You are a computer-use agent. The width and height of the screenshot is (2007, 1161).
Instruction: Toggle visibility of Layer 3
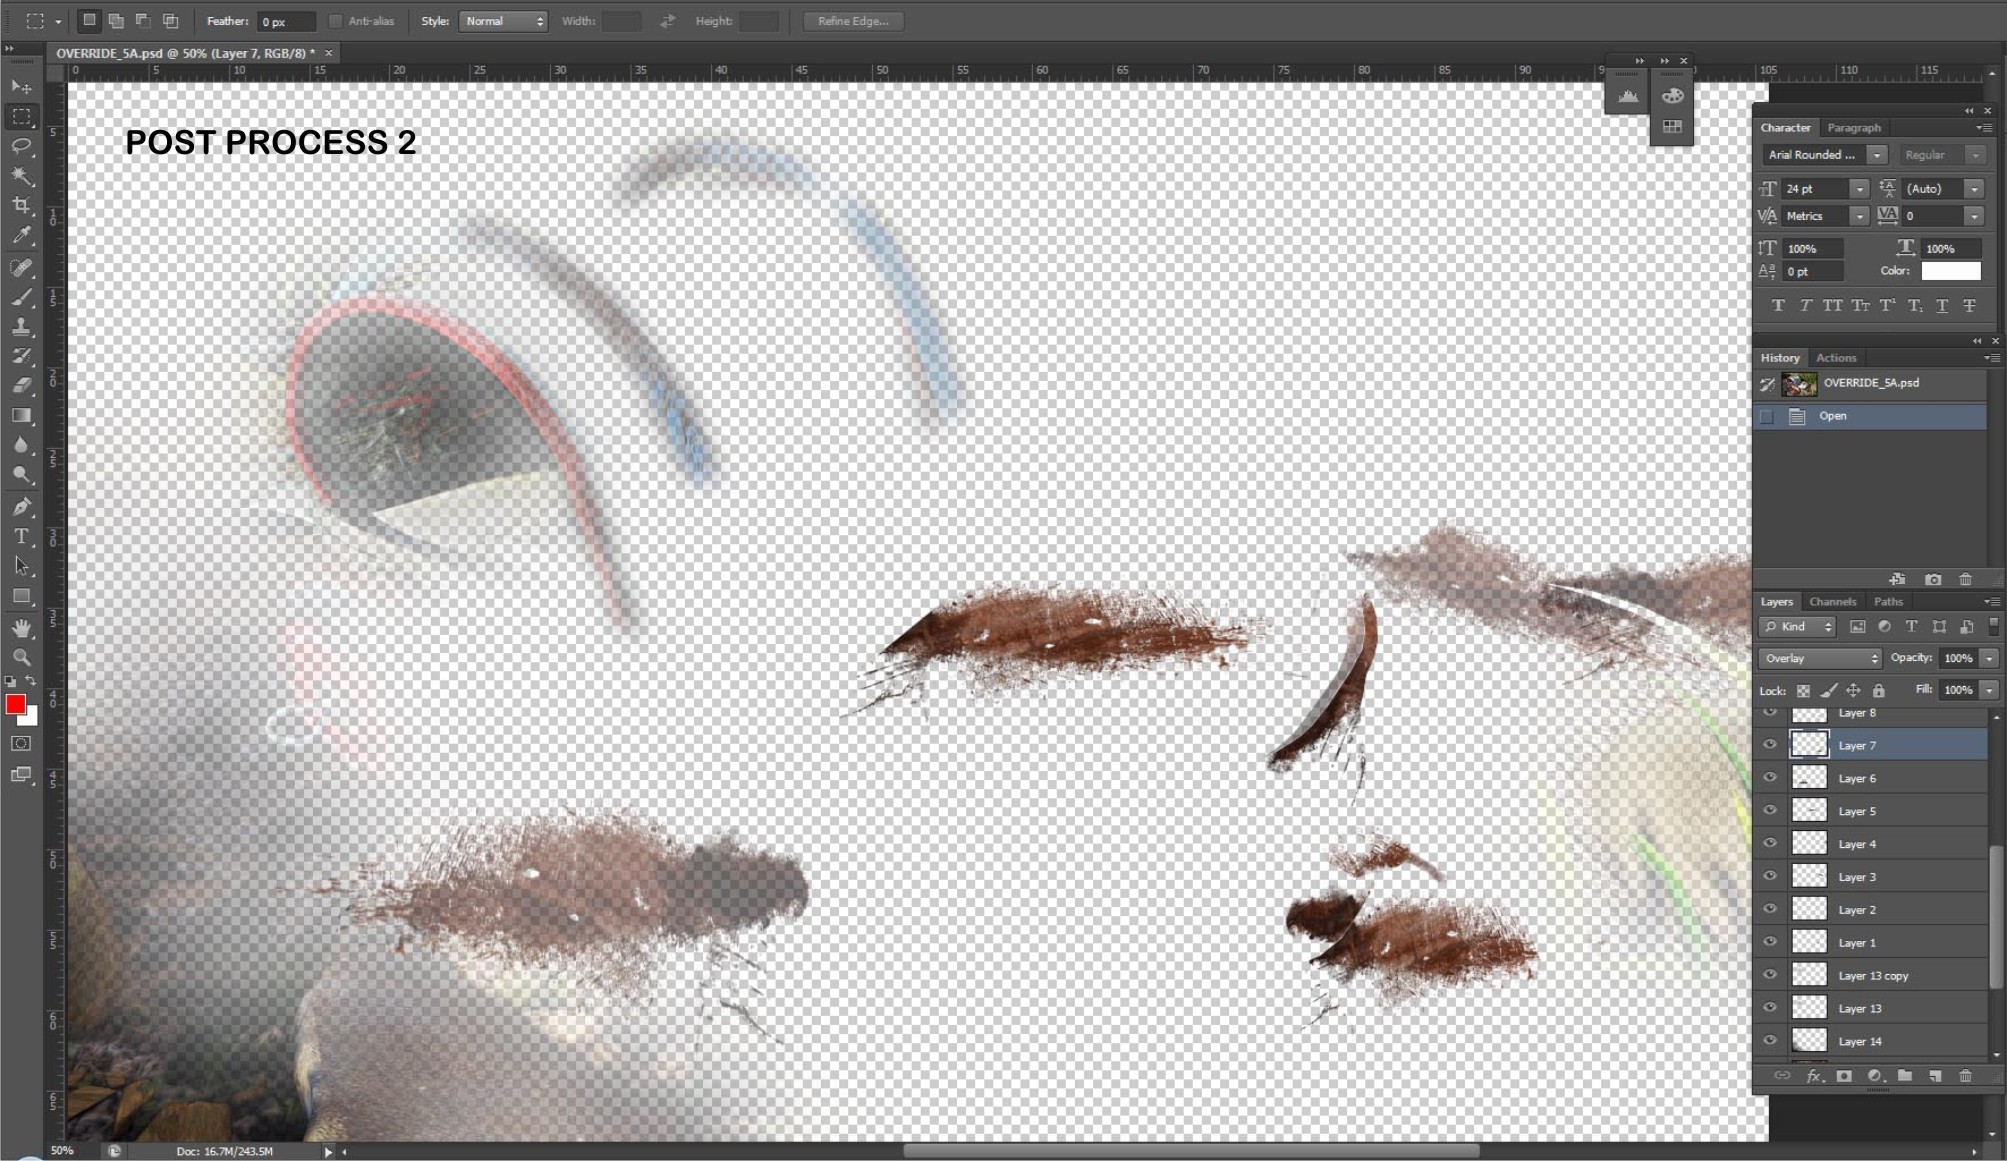coord(1770,876)
